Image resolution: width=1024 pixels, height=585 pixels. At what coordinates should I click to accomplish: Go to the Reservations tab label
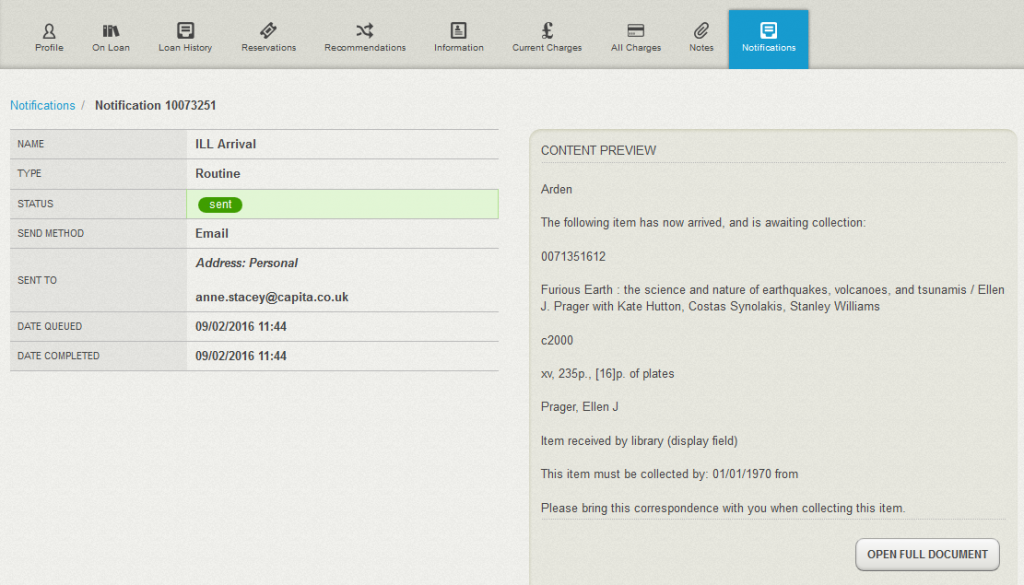click(268, 48)
